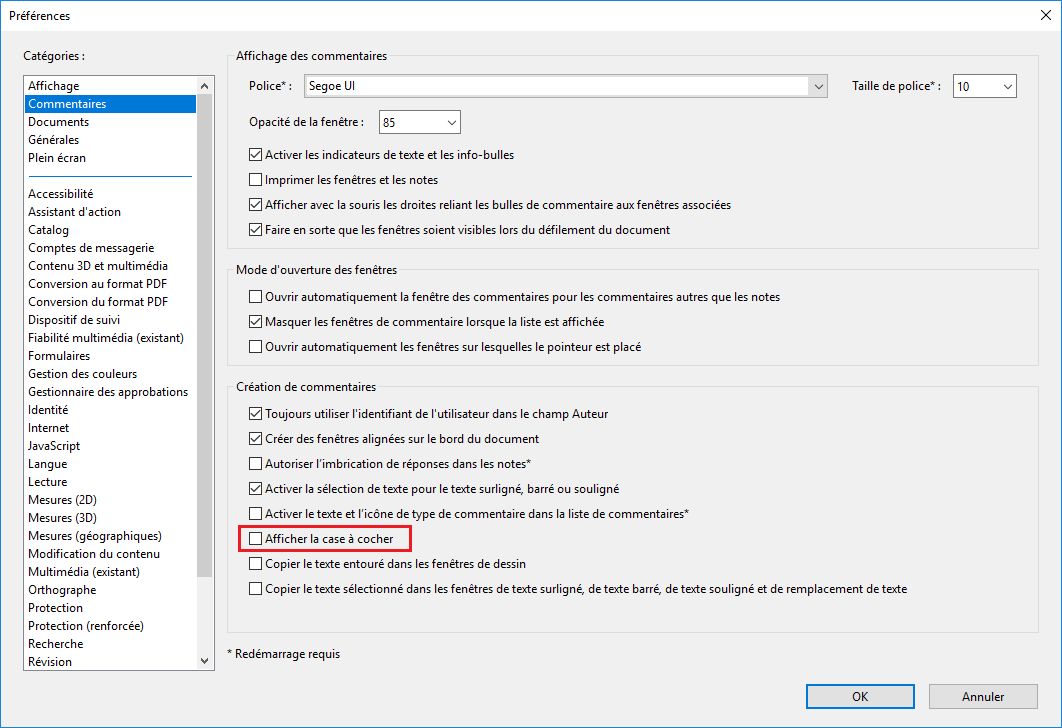The height and width of the screenshot is (728, 1062).
Task: Uncheck Créer des fenêtres alignées sur le bord
Action: [255, 439]
